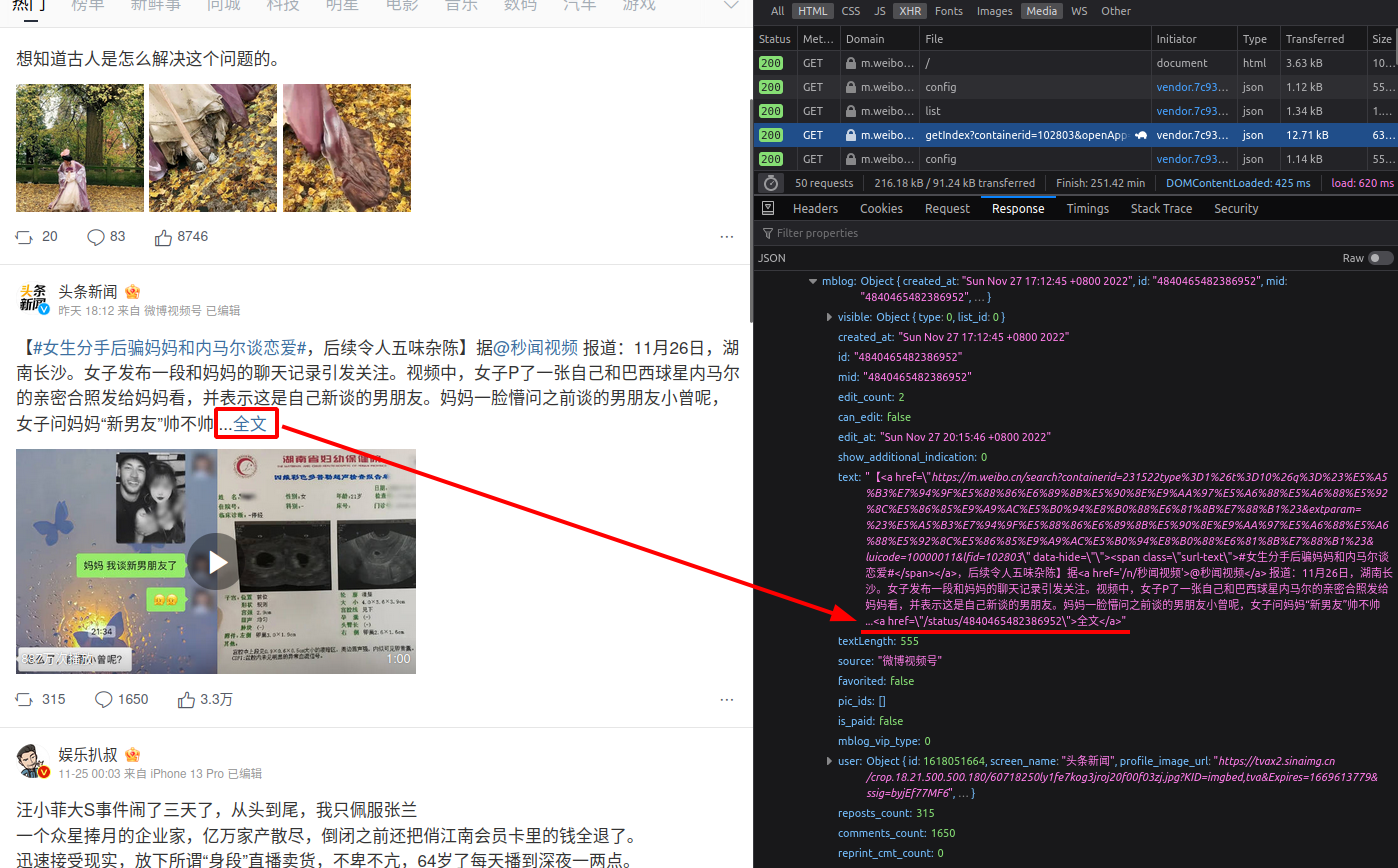Play the 头条新闻 video

pyautogui.click(x=218, y=560)
